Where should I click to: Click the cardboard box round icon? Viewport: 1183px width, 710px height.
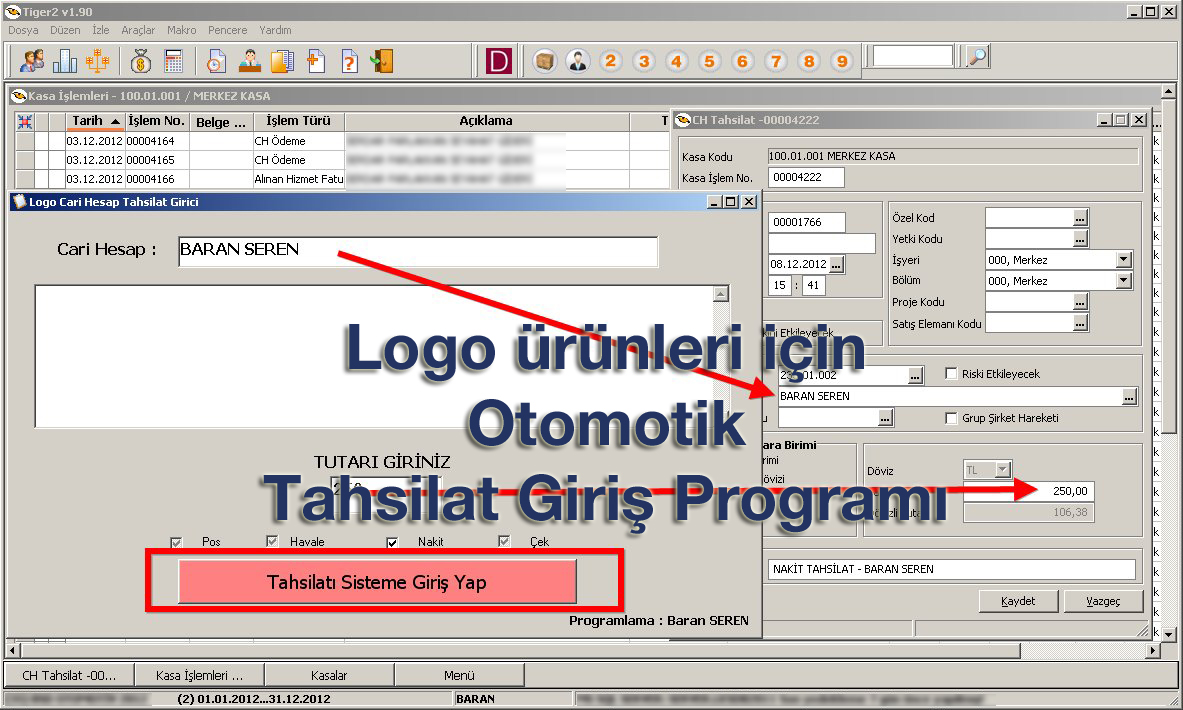(544, 61)
